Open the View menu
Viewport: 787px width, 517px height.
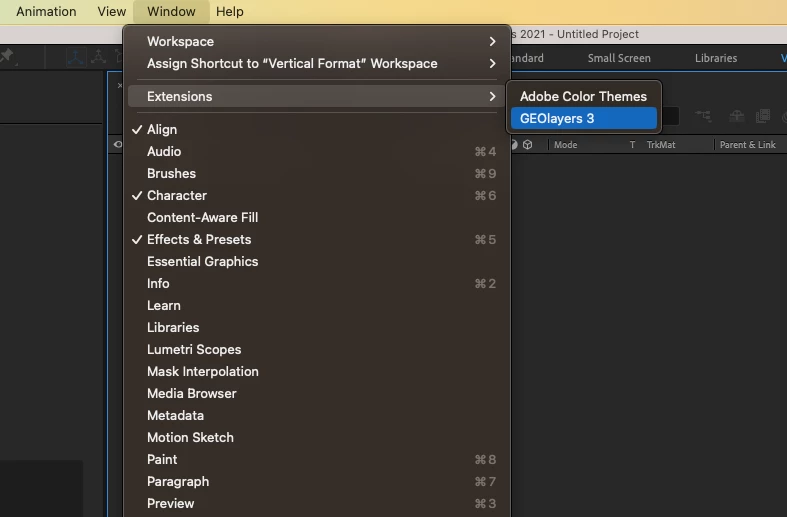[x=111, y=12]
